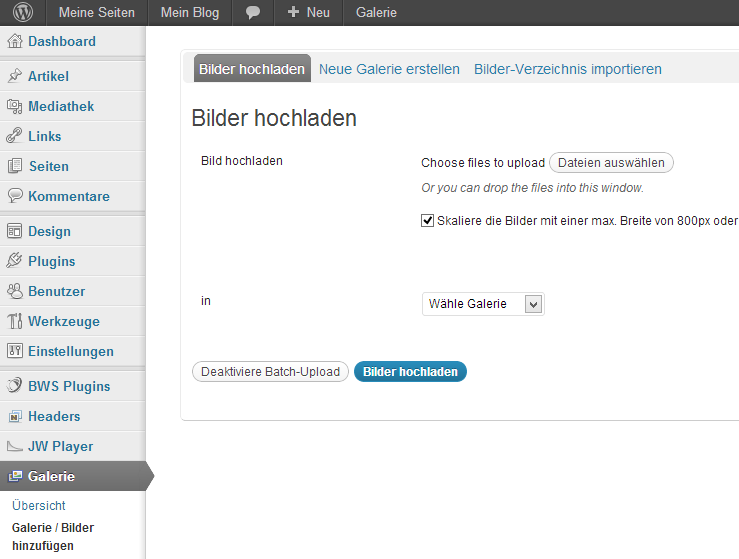
Task: Click the Plugins plug icon
Action: pyautogui.click(x=15, y=261)
